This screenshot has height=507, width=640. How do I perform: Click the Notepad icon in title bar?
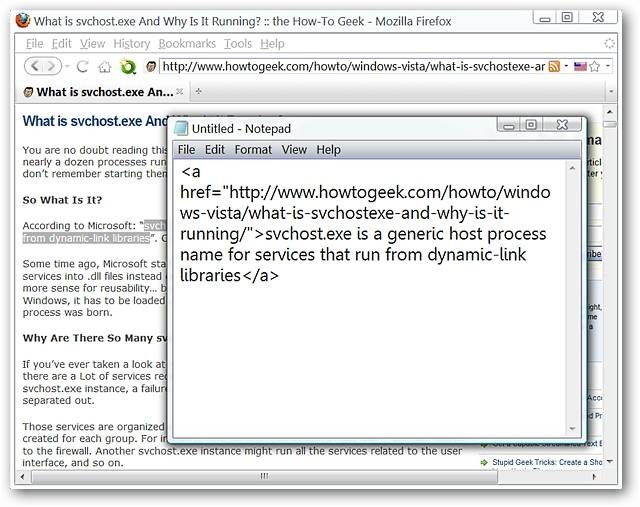(x=181, y=128)
